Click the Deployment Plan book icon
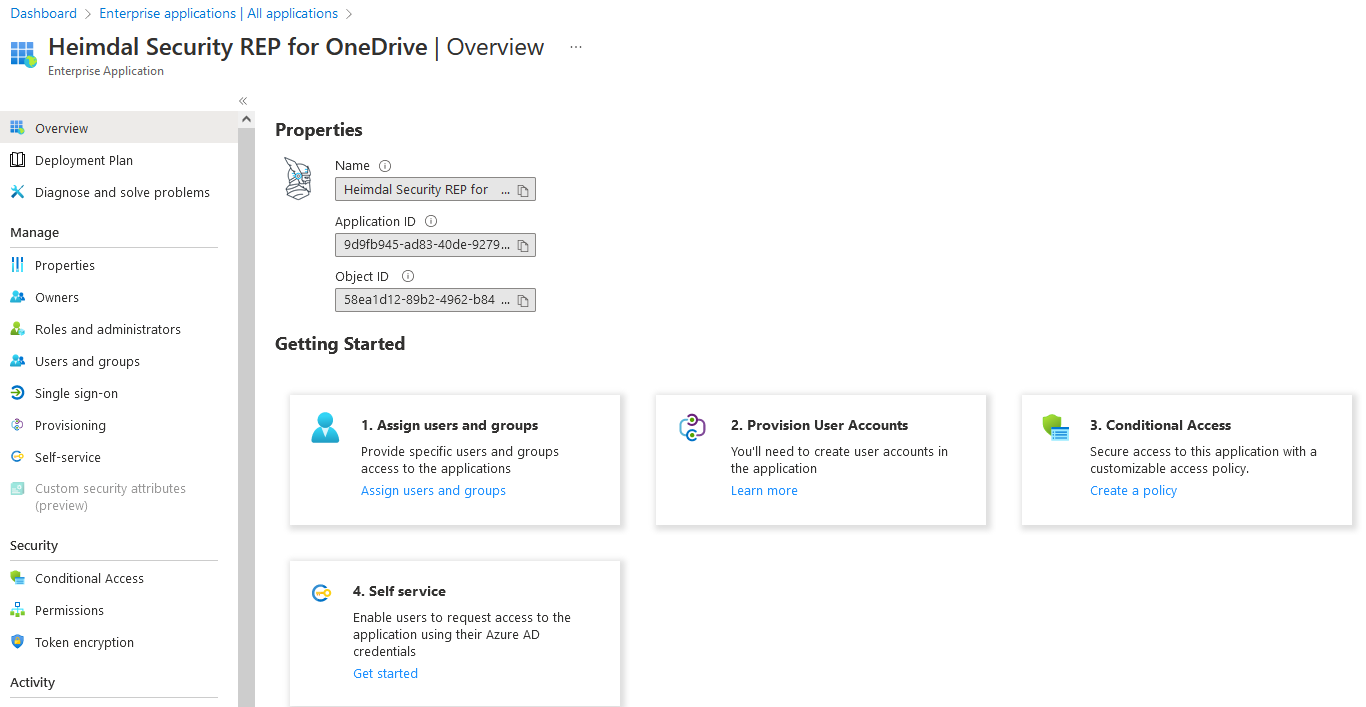 [x=17, y=160]
